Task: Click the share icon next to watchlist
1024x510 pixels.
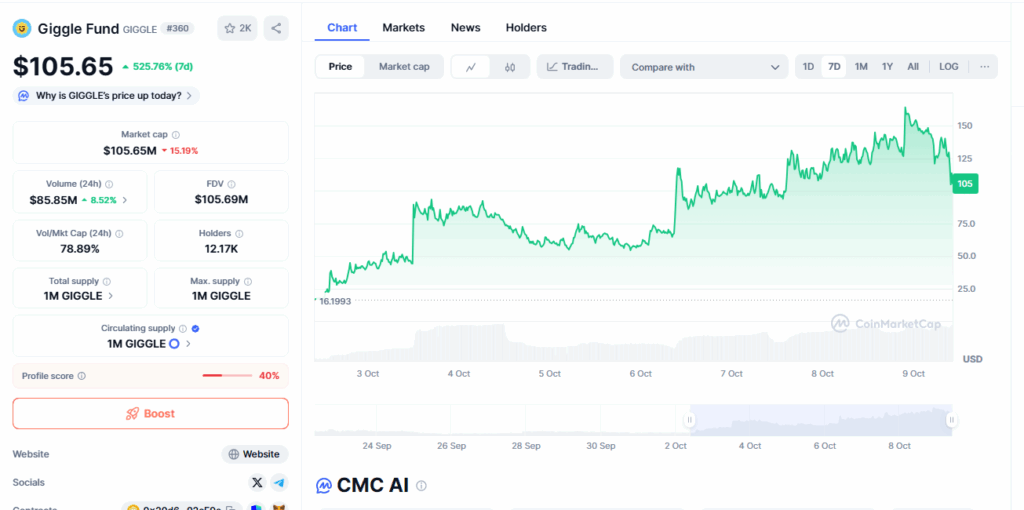Action: click(x=276, y=28)
